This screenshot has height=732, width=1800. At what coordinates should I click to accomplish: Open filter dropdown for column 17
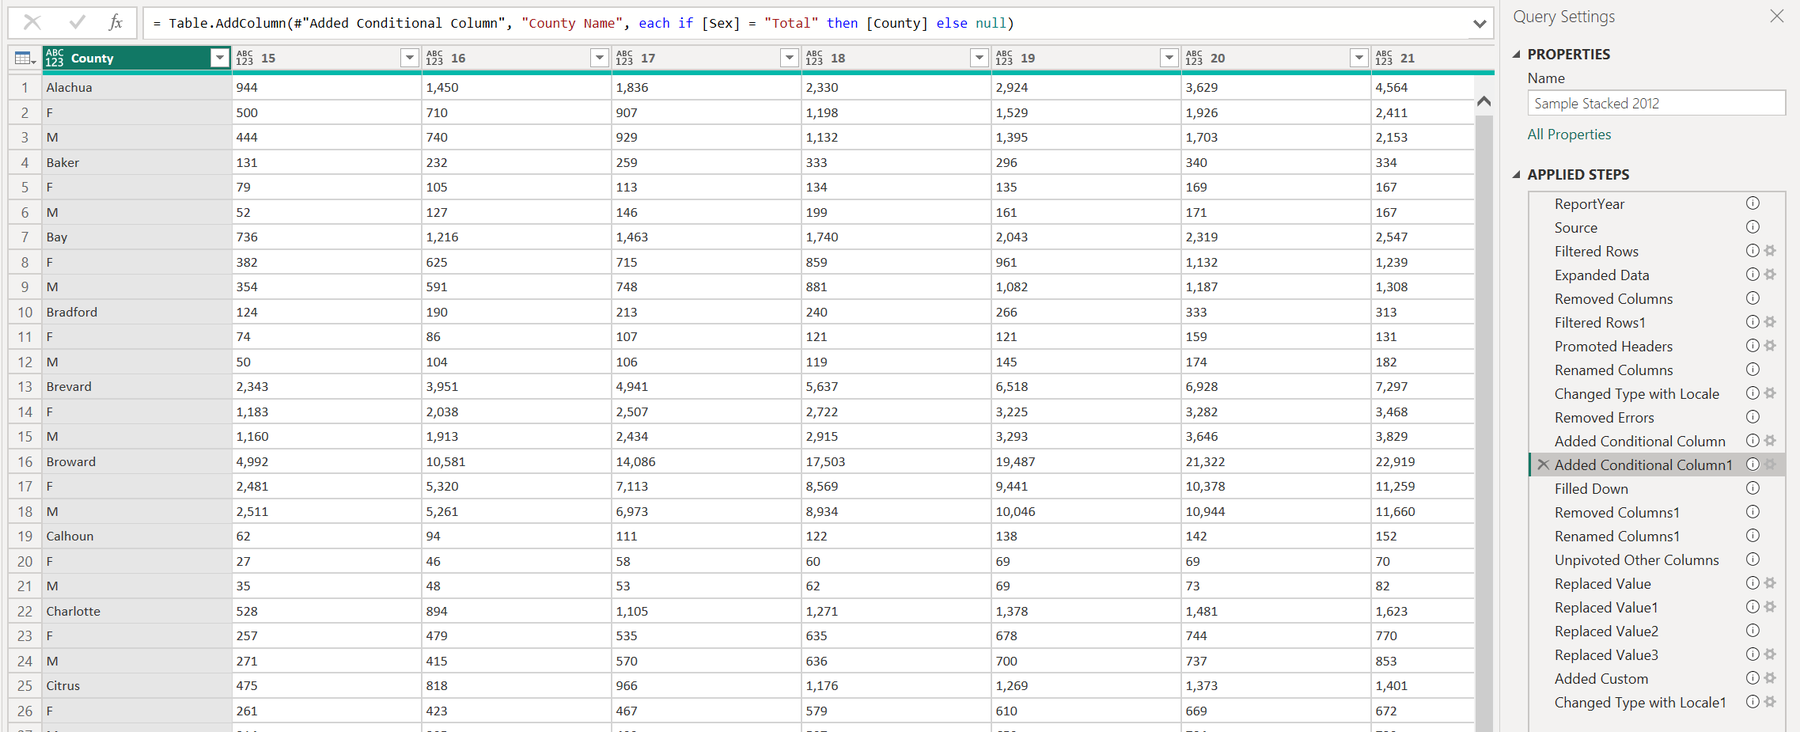click(789, 58)
